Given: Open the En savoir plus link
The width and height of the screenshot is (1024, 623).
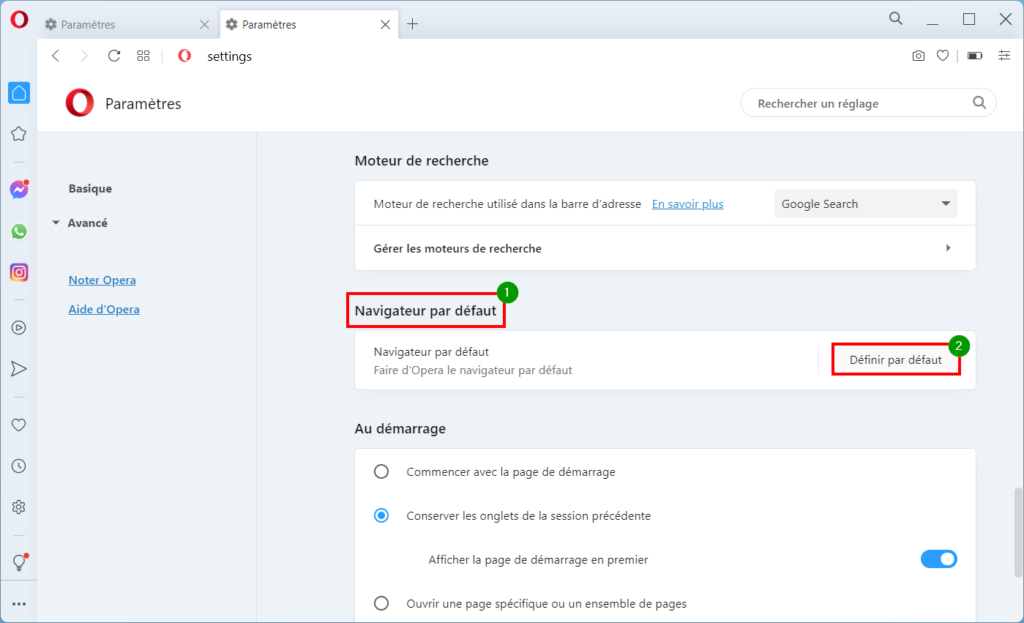Looking at the screenshot, I should (688, 204).
